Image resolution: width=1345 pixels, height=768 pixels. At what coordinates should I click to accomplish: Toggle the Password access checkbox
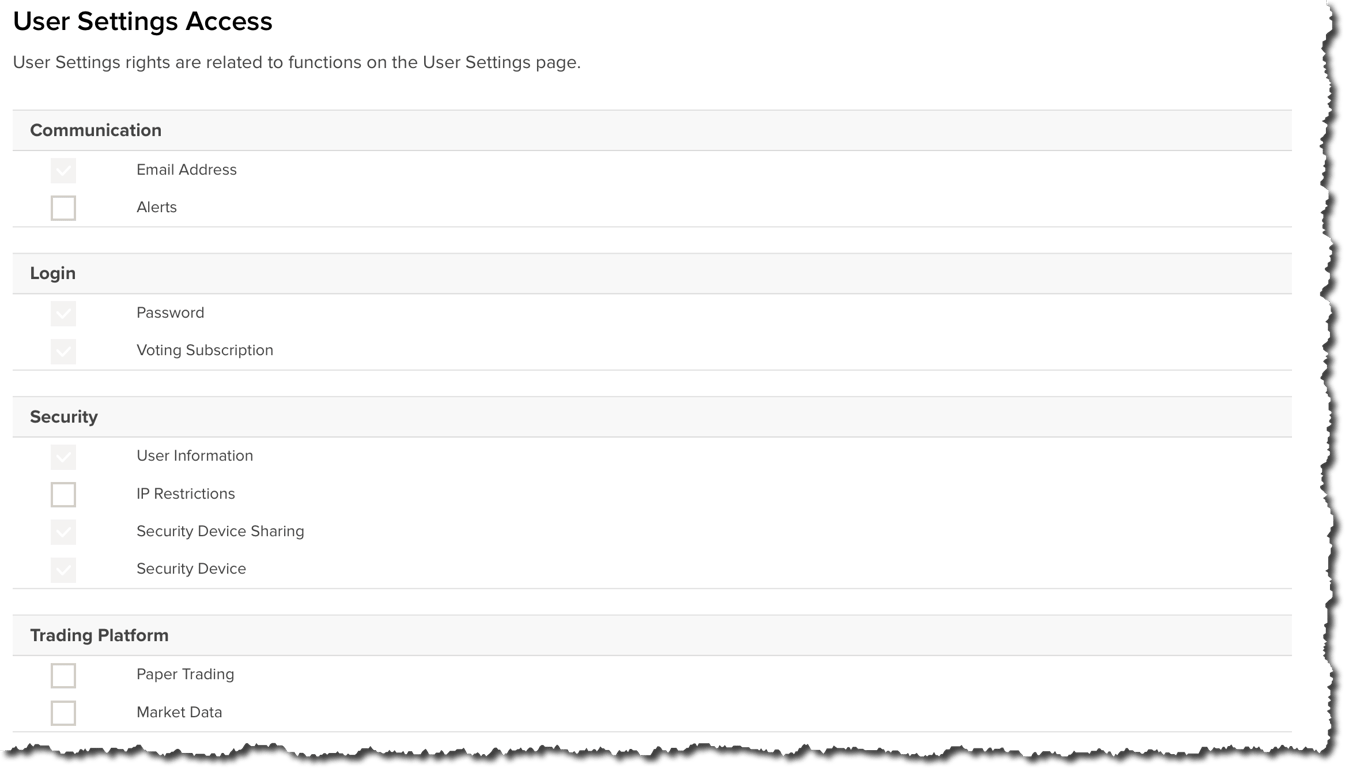pos(63,313)
